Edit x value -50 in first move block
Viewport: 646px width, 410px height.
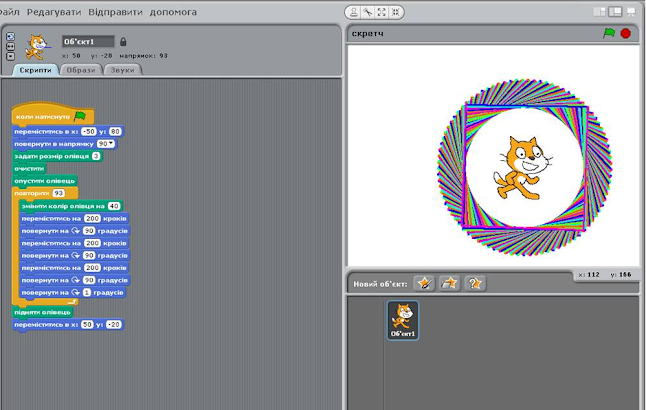[x=89, y=131]
